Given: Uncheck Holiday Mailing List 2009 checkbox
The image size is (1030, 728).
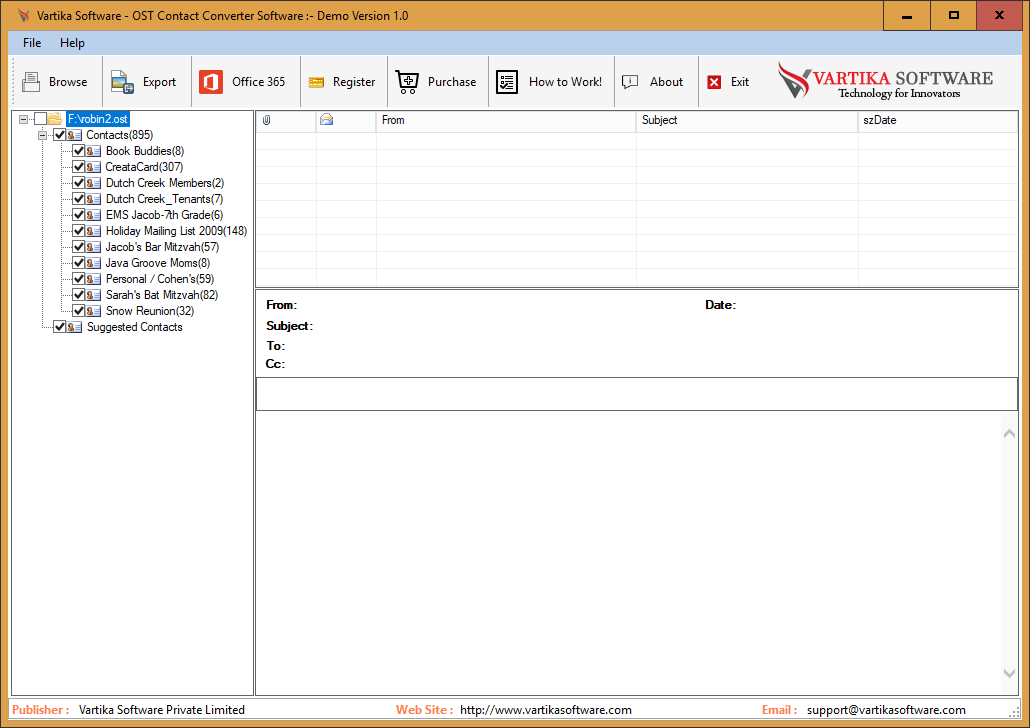Looking at the screenshot, I should click(x=79, y=231).
